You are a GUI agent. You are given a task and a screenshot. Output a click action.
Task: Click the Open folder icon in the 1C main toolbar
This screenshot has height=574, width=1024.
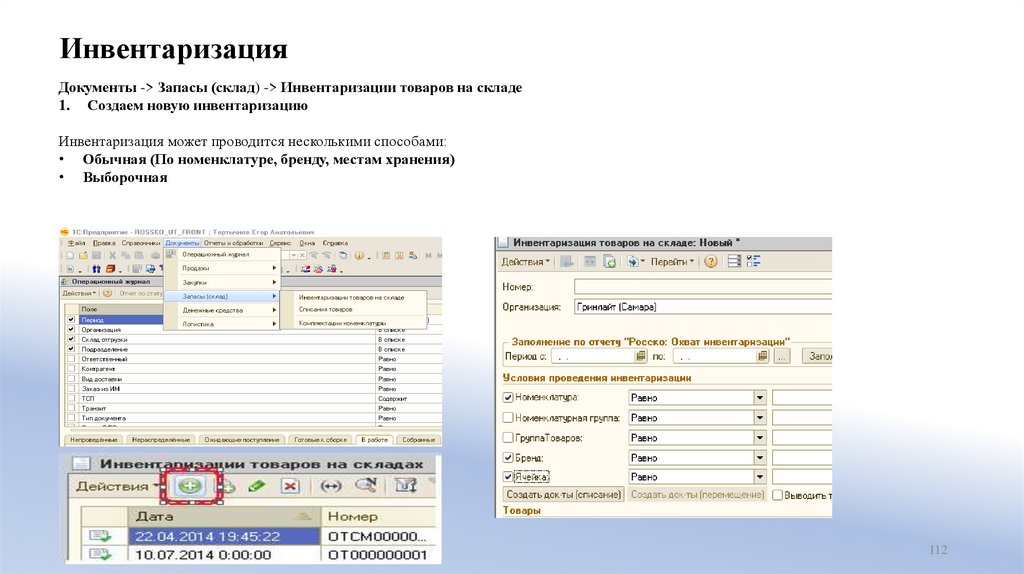tap(83, 255)
